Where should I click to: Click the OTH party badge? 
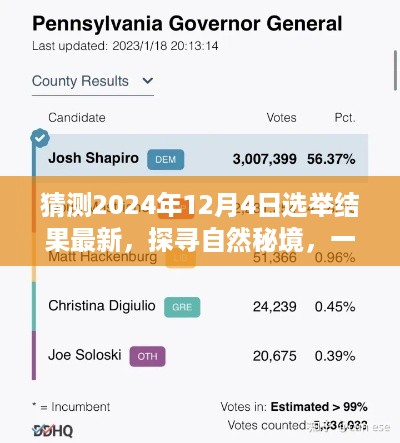pyautogui.click(x=147, y=356)
